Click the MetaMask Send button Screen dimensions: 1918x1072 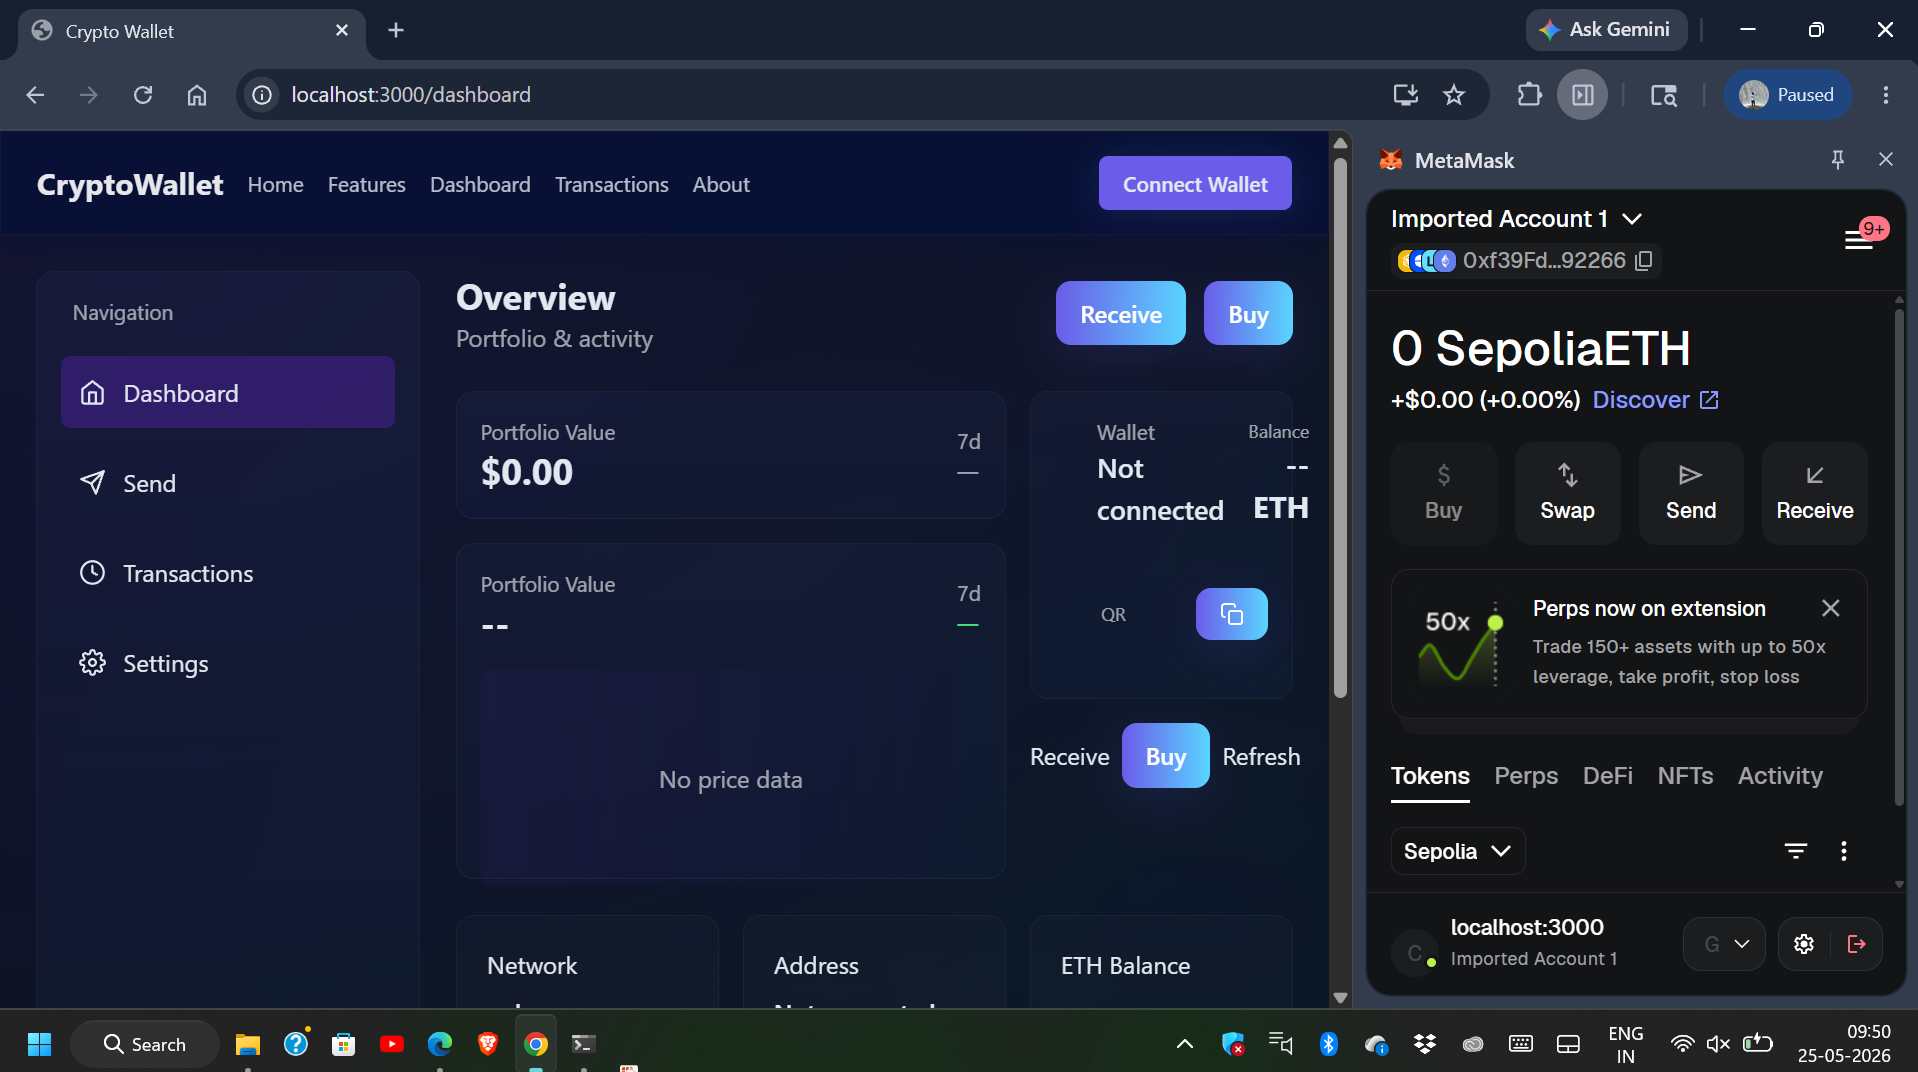point(1691,493)
